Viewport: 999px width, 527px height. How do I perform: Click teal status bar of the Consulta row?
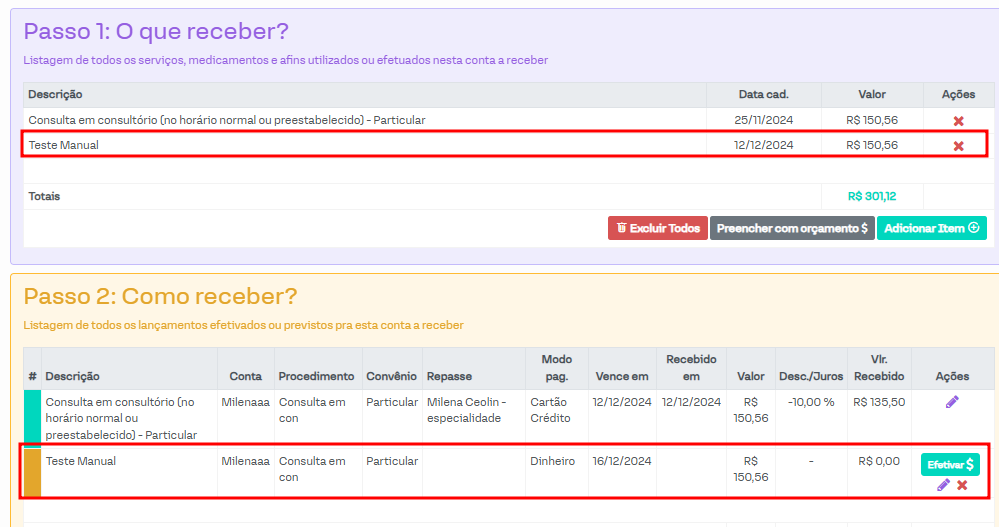click(32, 417)
